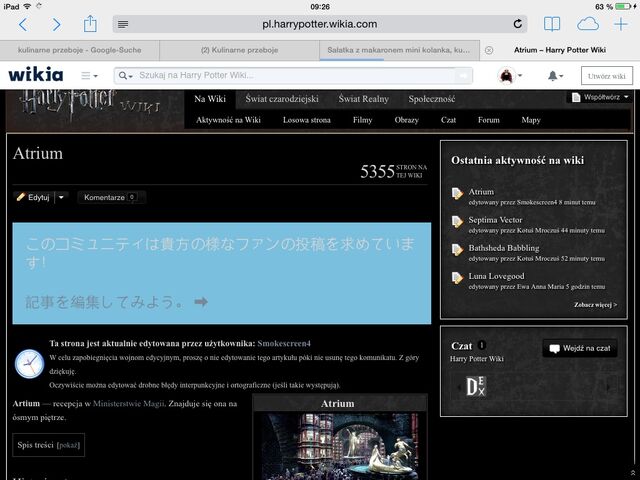Open Septima Vector in recent activity
The image size is (640, 480).
[x=495, y=220]
